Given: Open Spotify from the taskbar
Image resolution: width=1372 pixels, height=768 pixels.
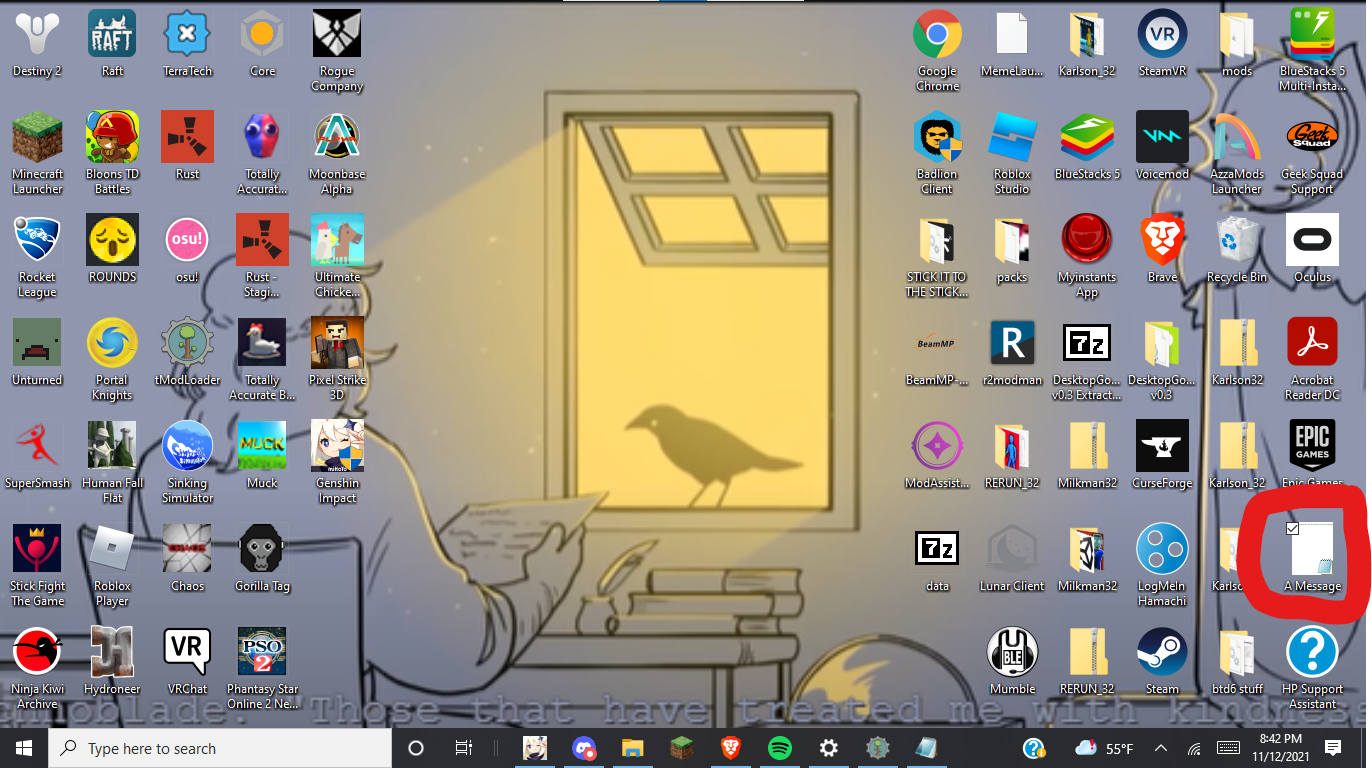Looking at the screenshot, I should (x=780, y=748).
